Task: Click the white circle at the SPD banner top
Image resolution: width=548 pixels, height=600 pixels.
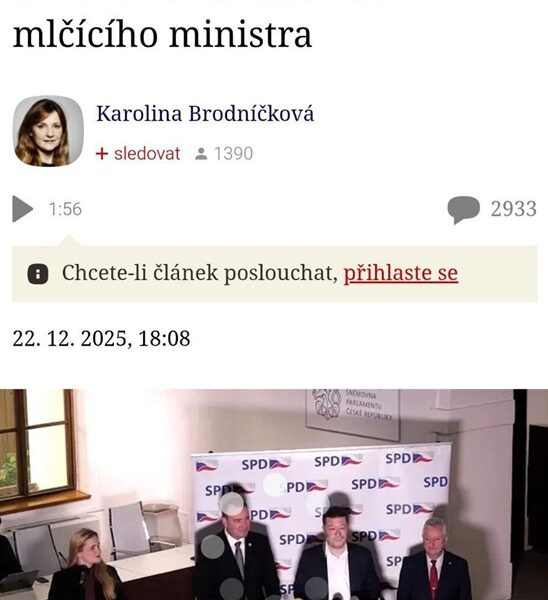Action: (275, 484)
